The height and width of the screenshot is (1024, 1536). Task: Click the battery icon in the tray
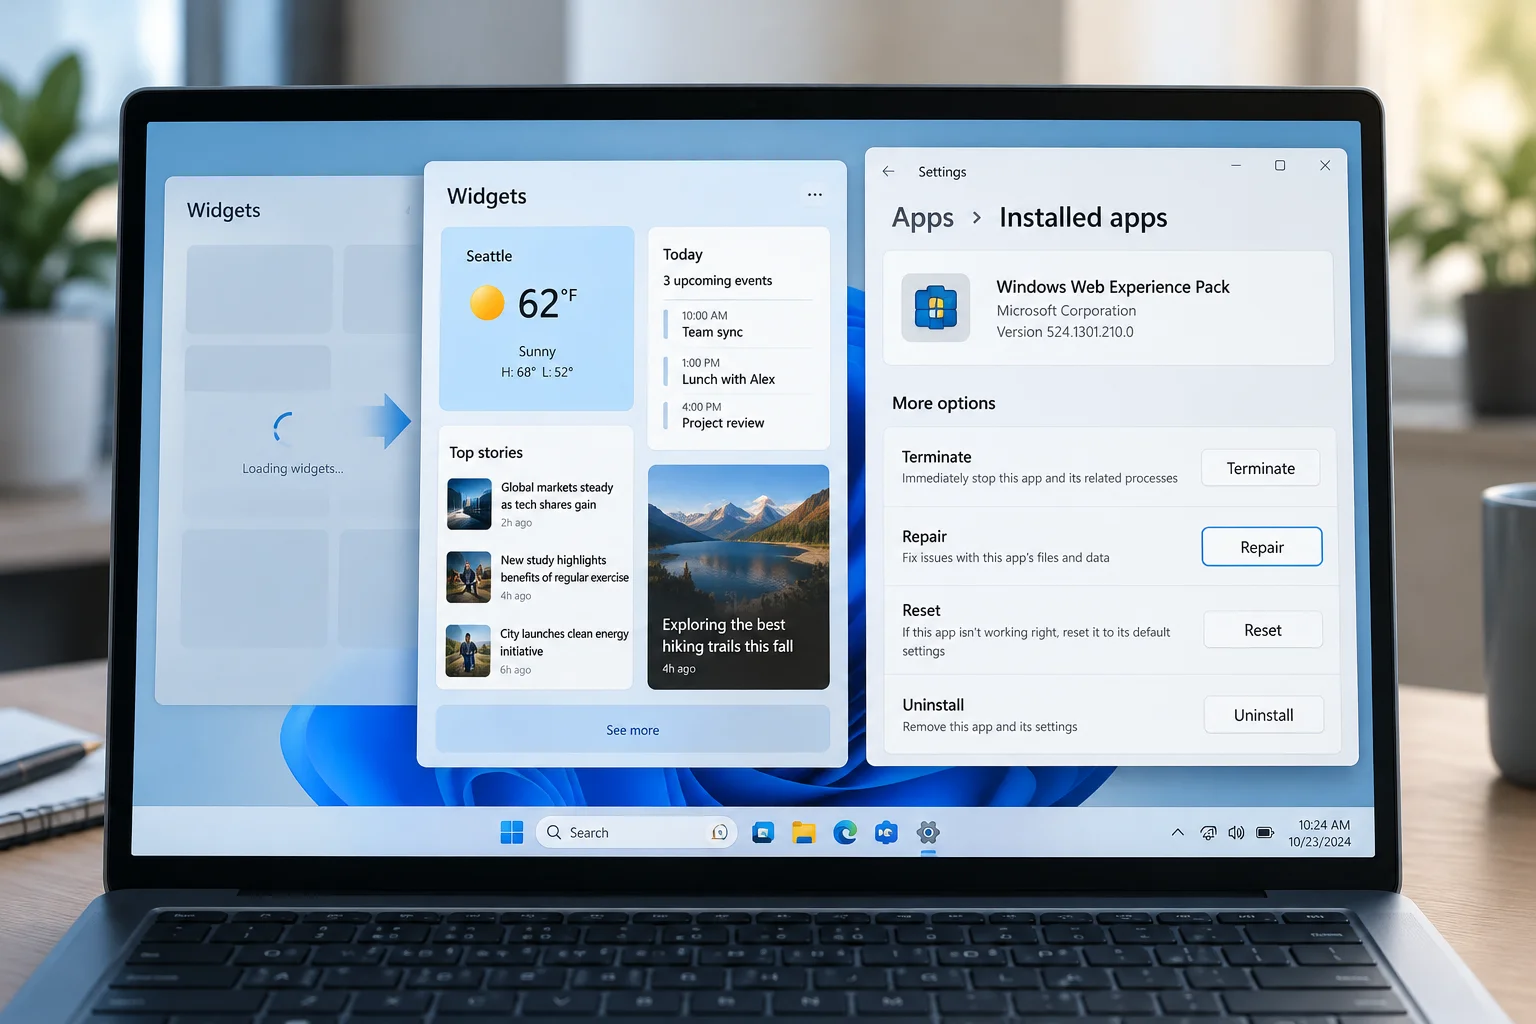(x=1265, y=832)
